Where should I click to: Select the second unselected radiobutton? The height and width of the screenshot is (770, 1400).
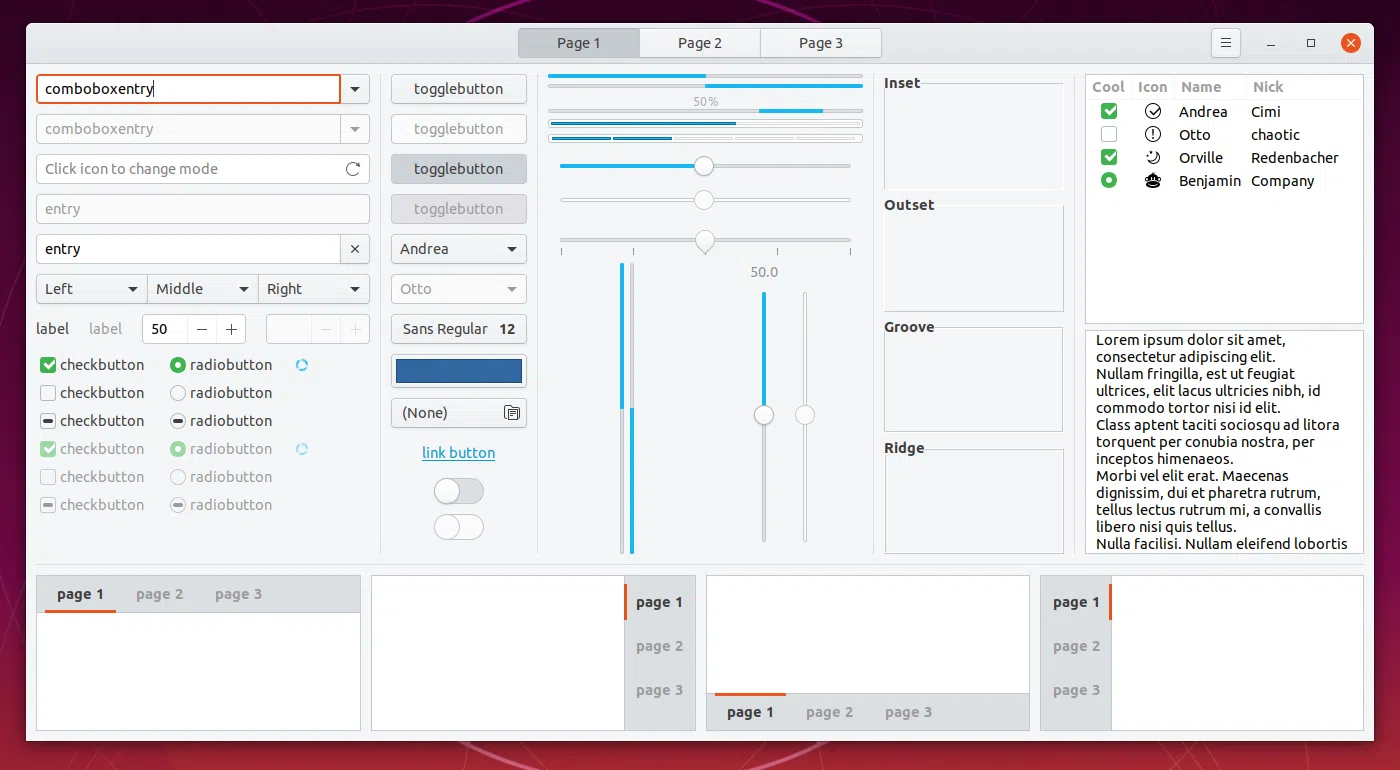178,393
